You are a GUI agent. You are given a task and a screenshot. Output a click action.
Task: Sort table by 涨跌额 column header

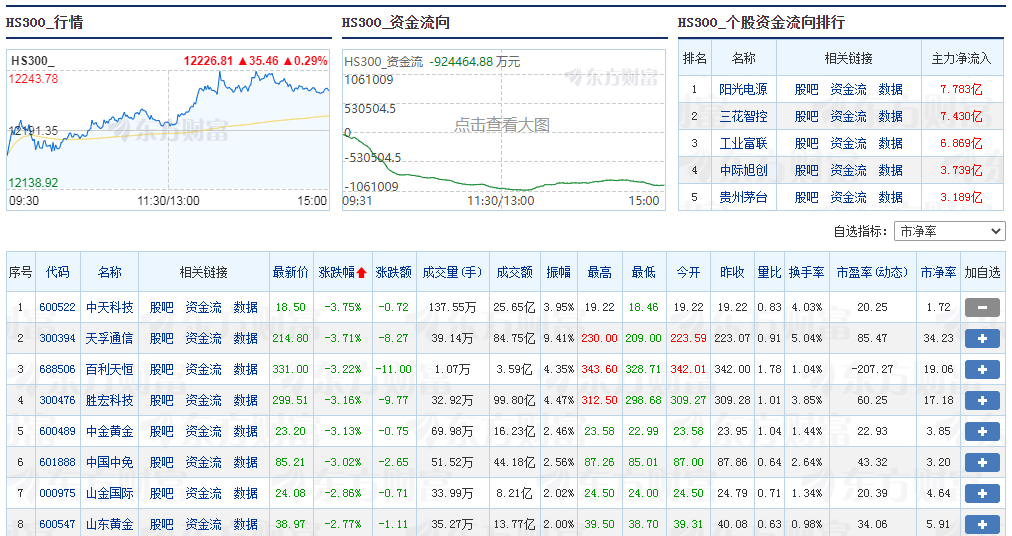coord(393,273)
